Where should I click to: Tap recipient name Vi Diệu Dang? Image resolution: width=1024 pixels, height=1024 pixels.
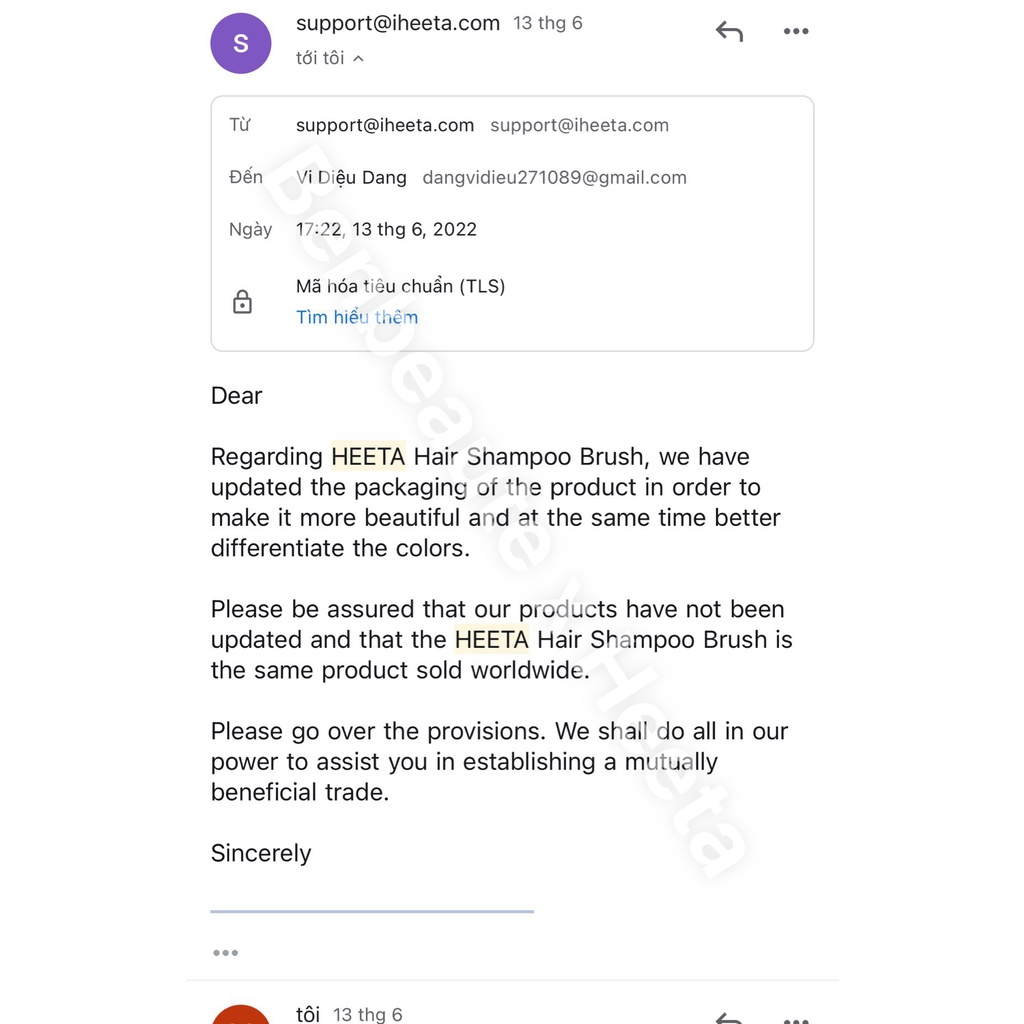(x=351, y=178)
